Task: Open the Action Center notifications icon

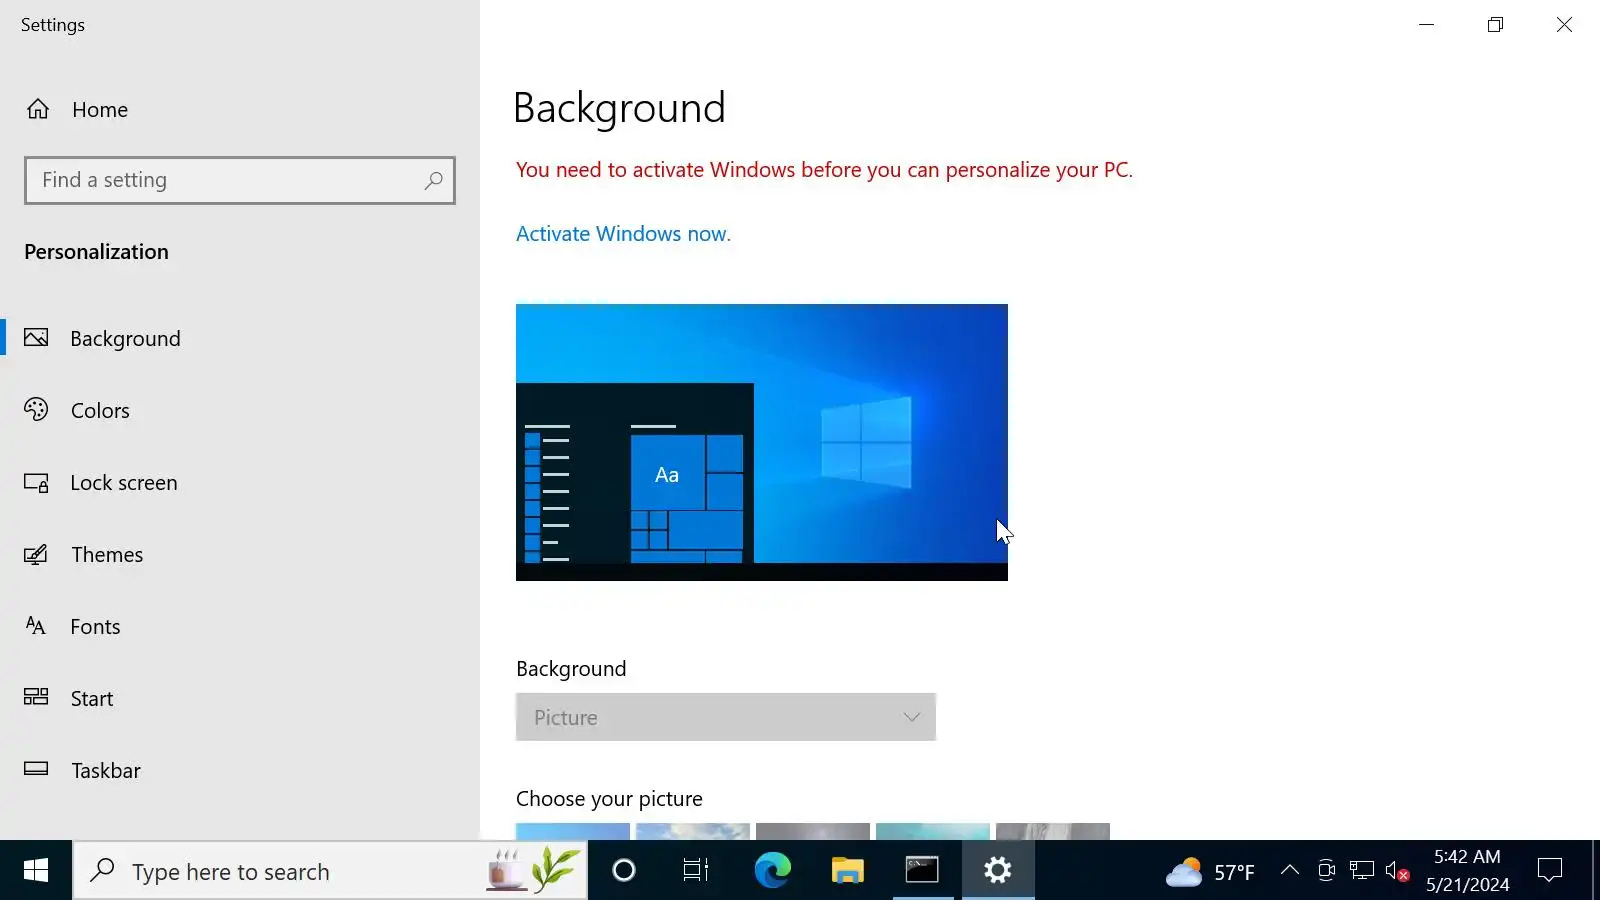Action: tap(1550, 871)
